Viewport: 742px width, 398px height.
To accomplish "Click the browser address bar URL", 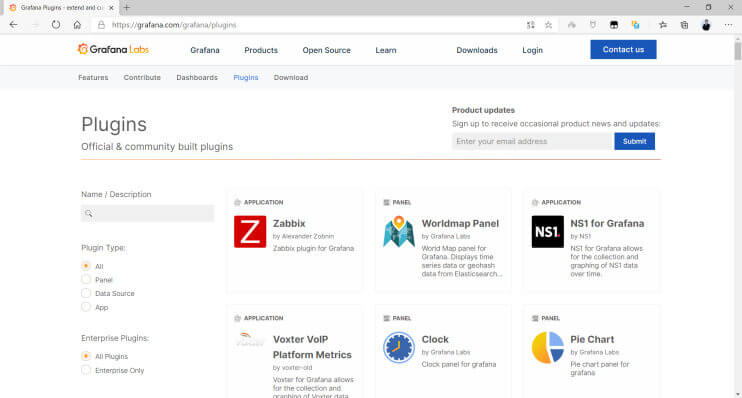I will [x=174, y=25].
